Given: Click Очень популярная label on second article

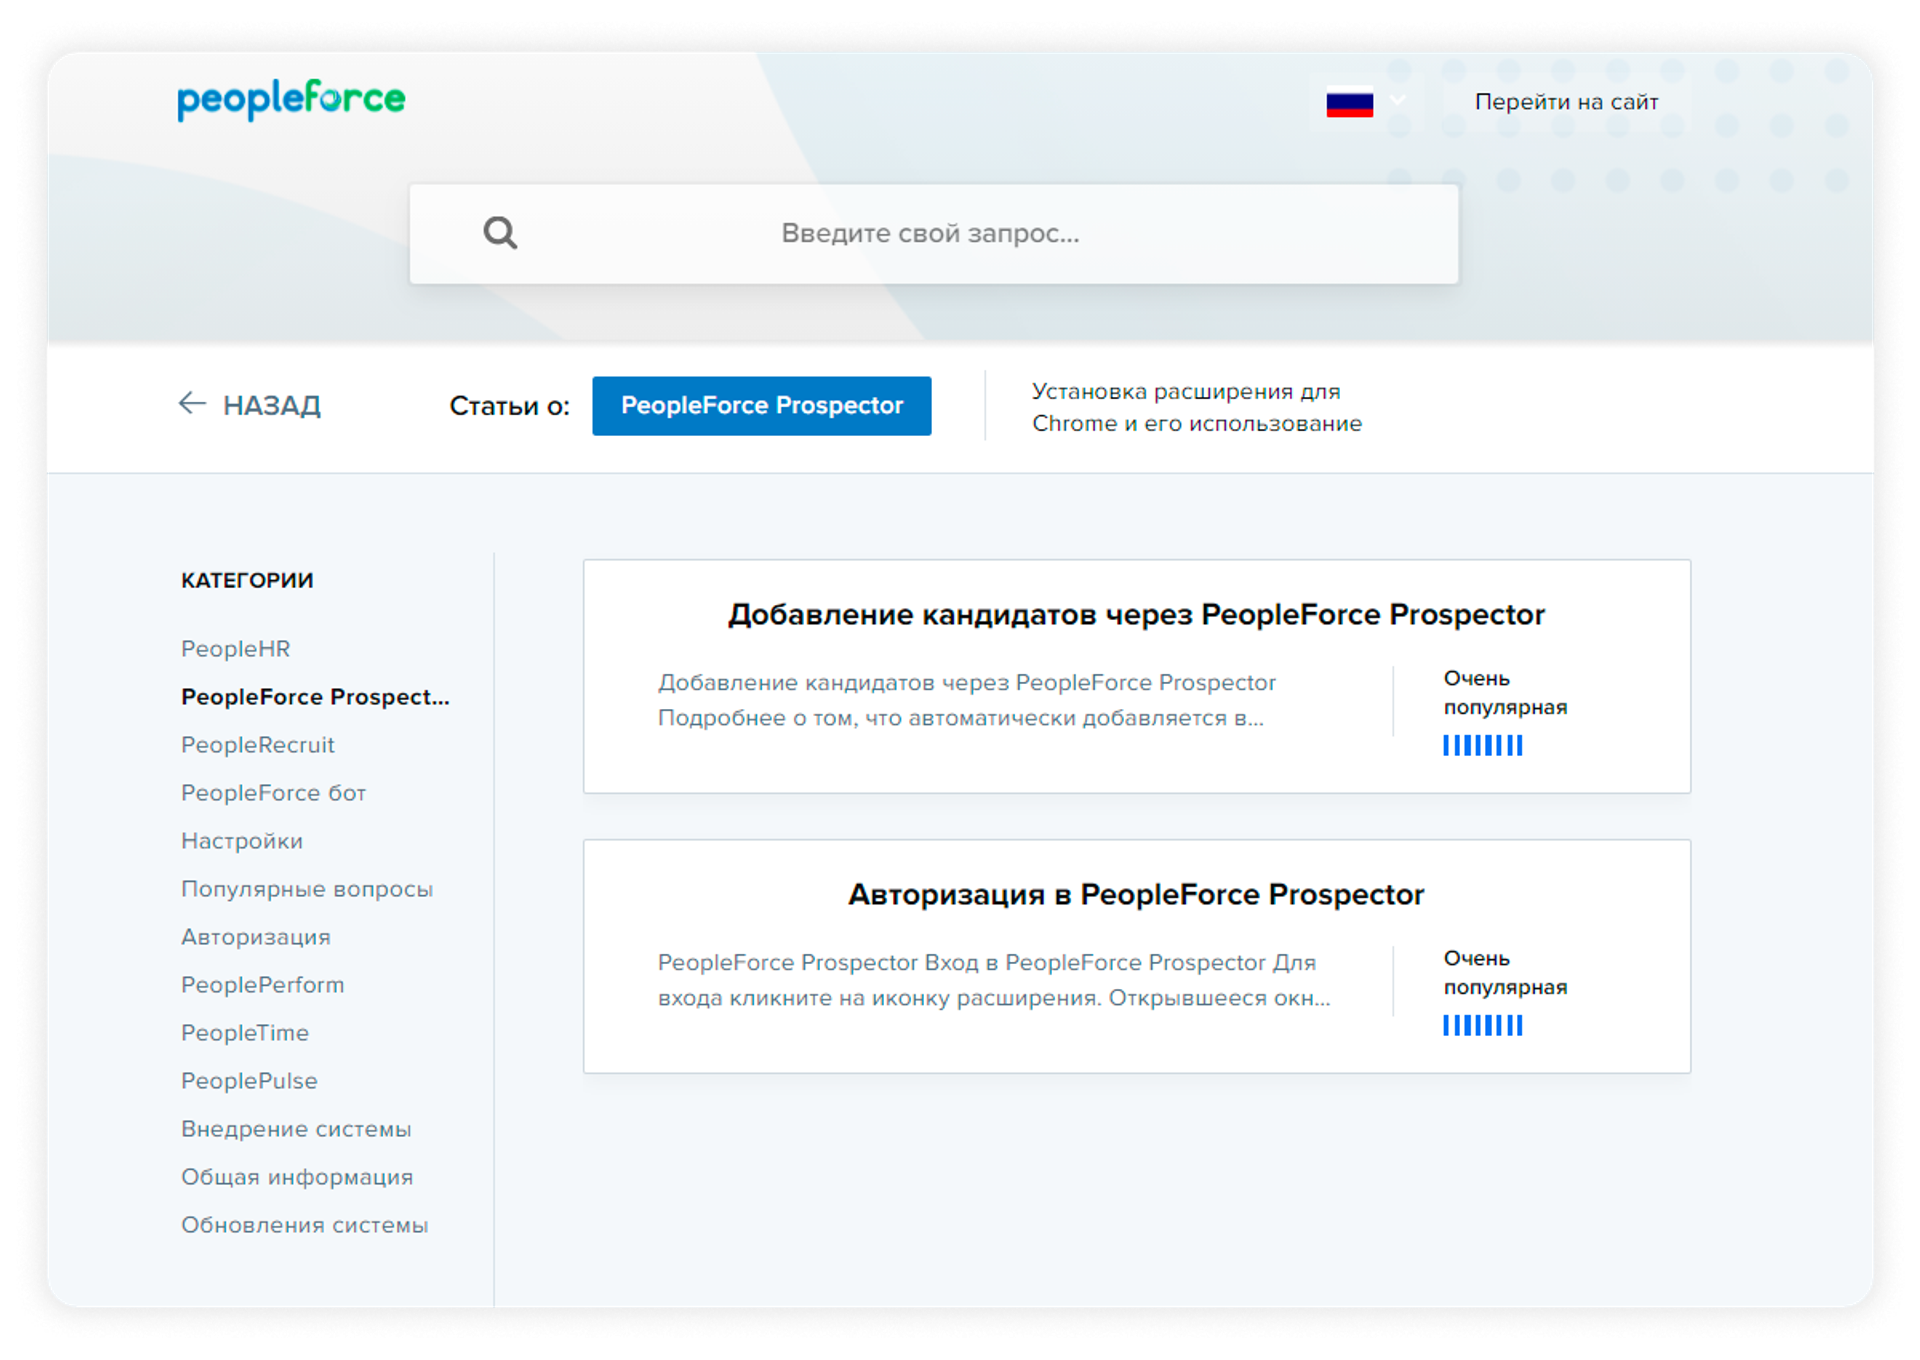Looking at the screenshot, I should (1505, 973).
